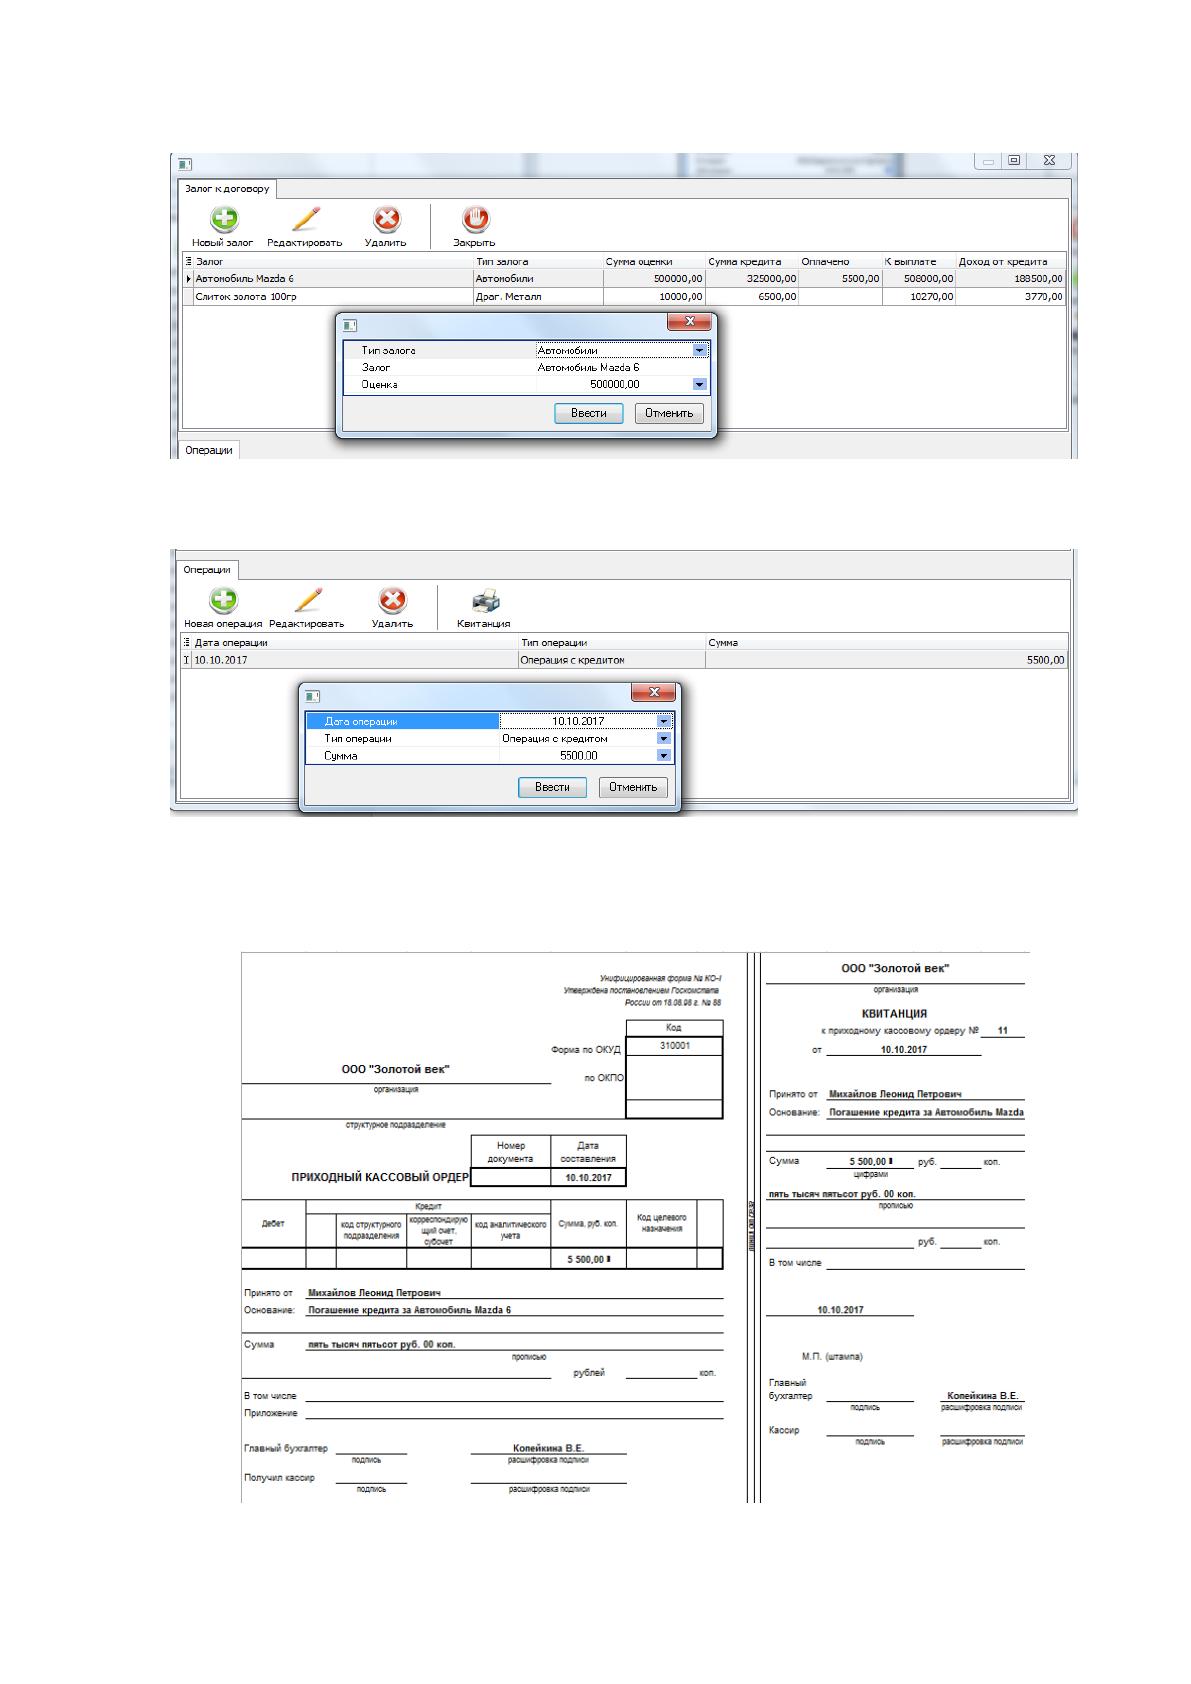Click Отменить in the operation dialog
Screen dimensions: 1191x1684
tap(633, 787)
